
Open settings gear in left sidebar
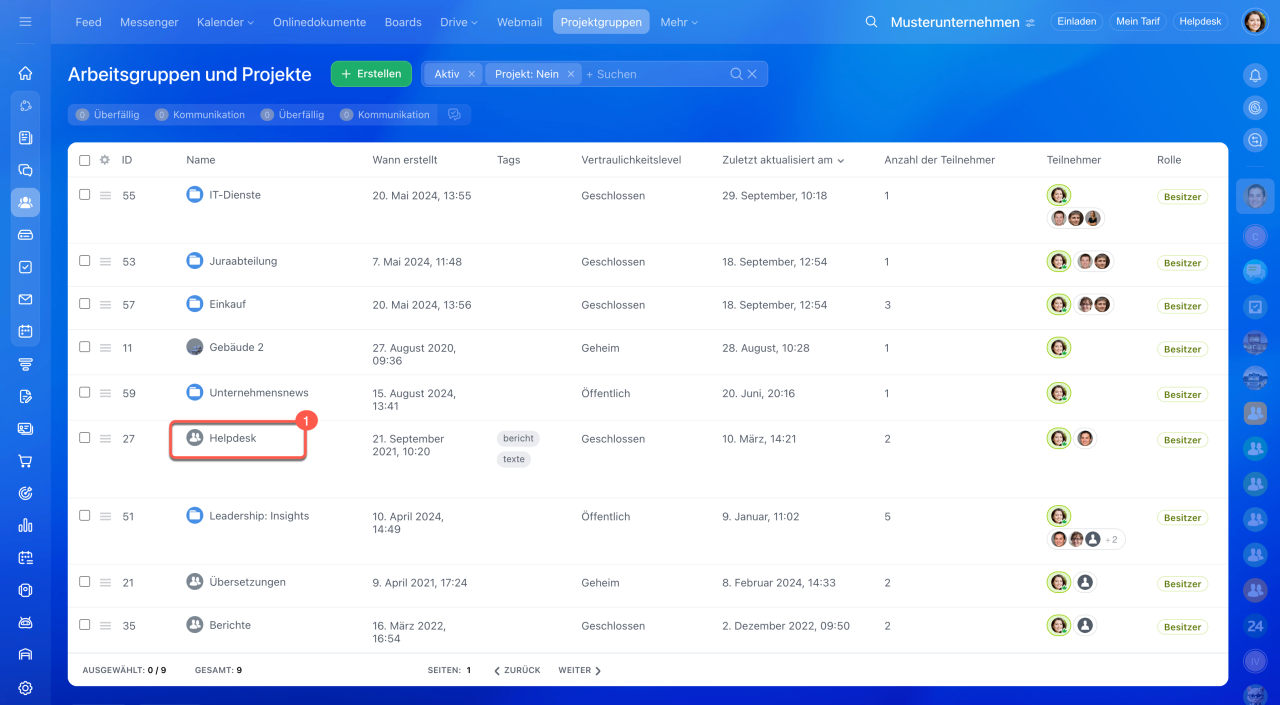26,688
